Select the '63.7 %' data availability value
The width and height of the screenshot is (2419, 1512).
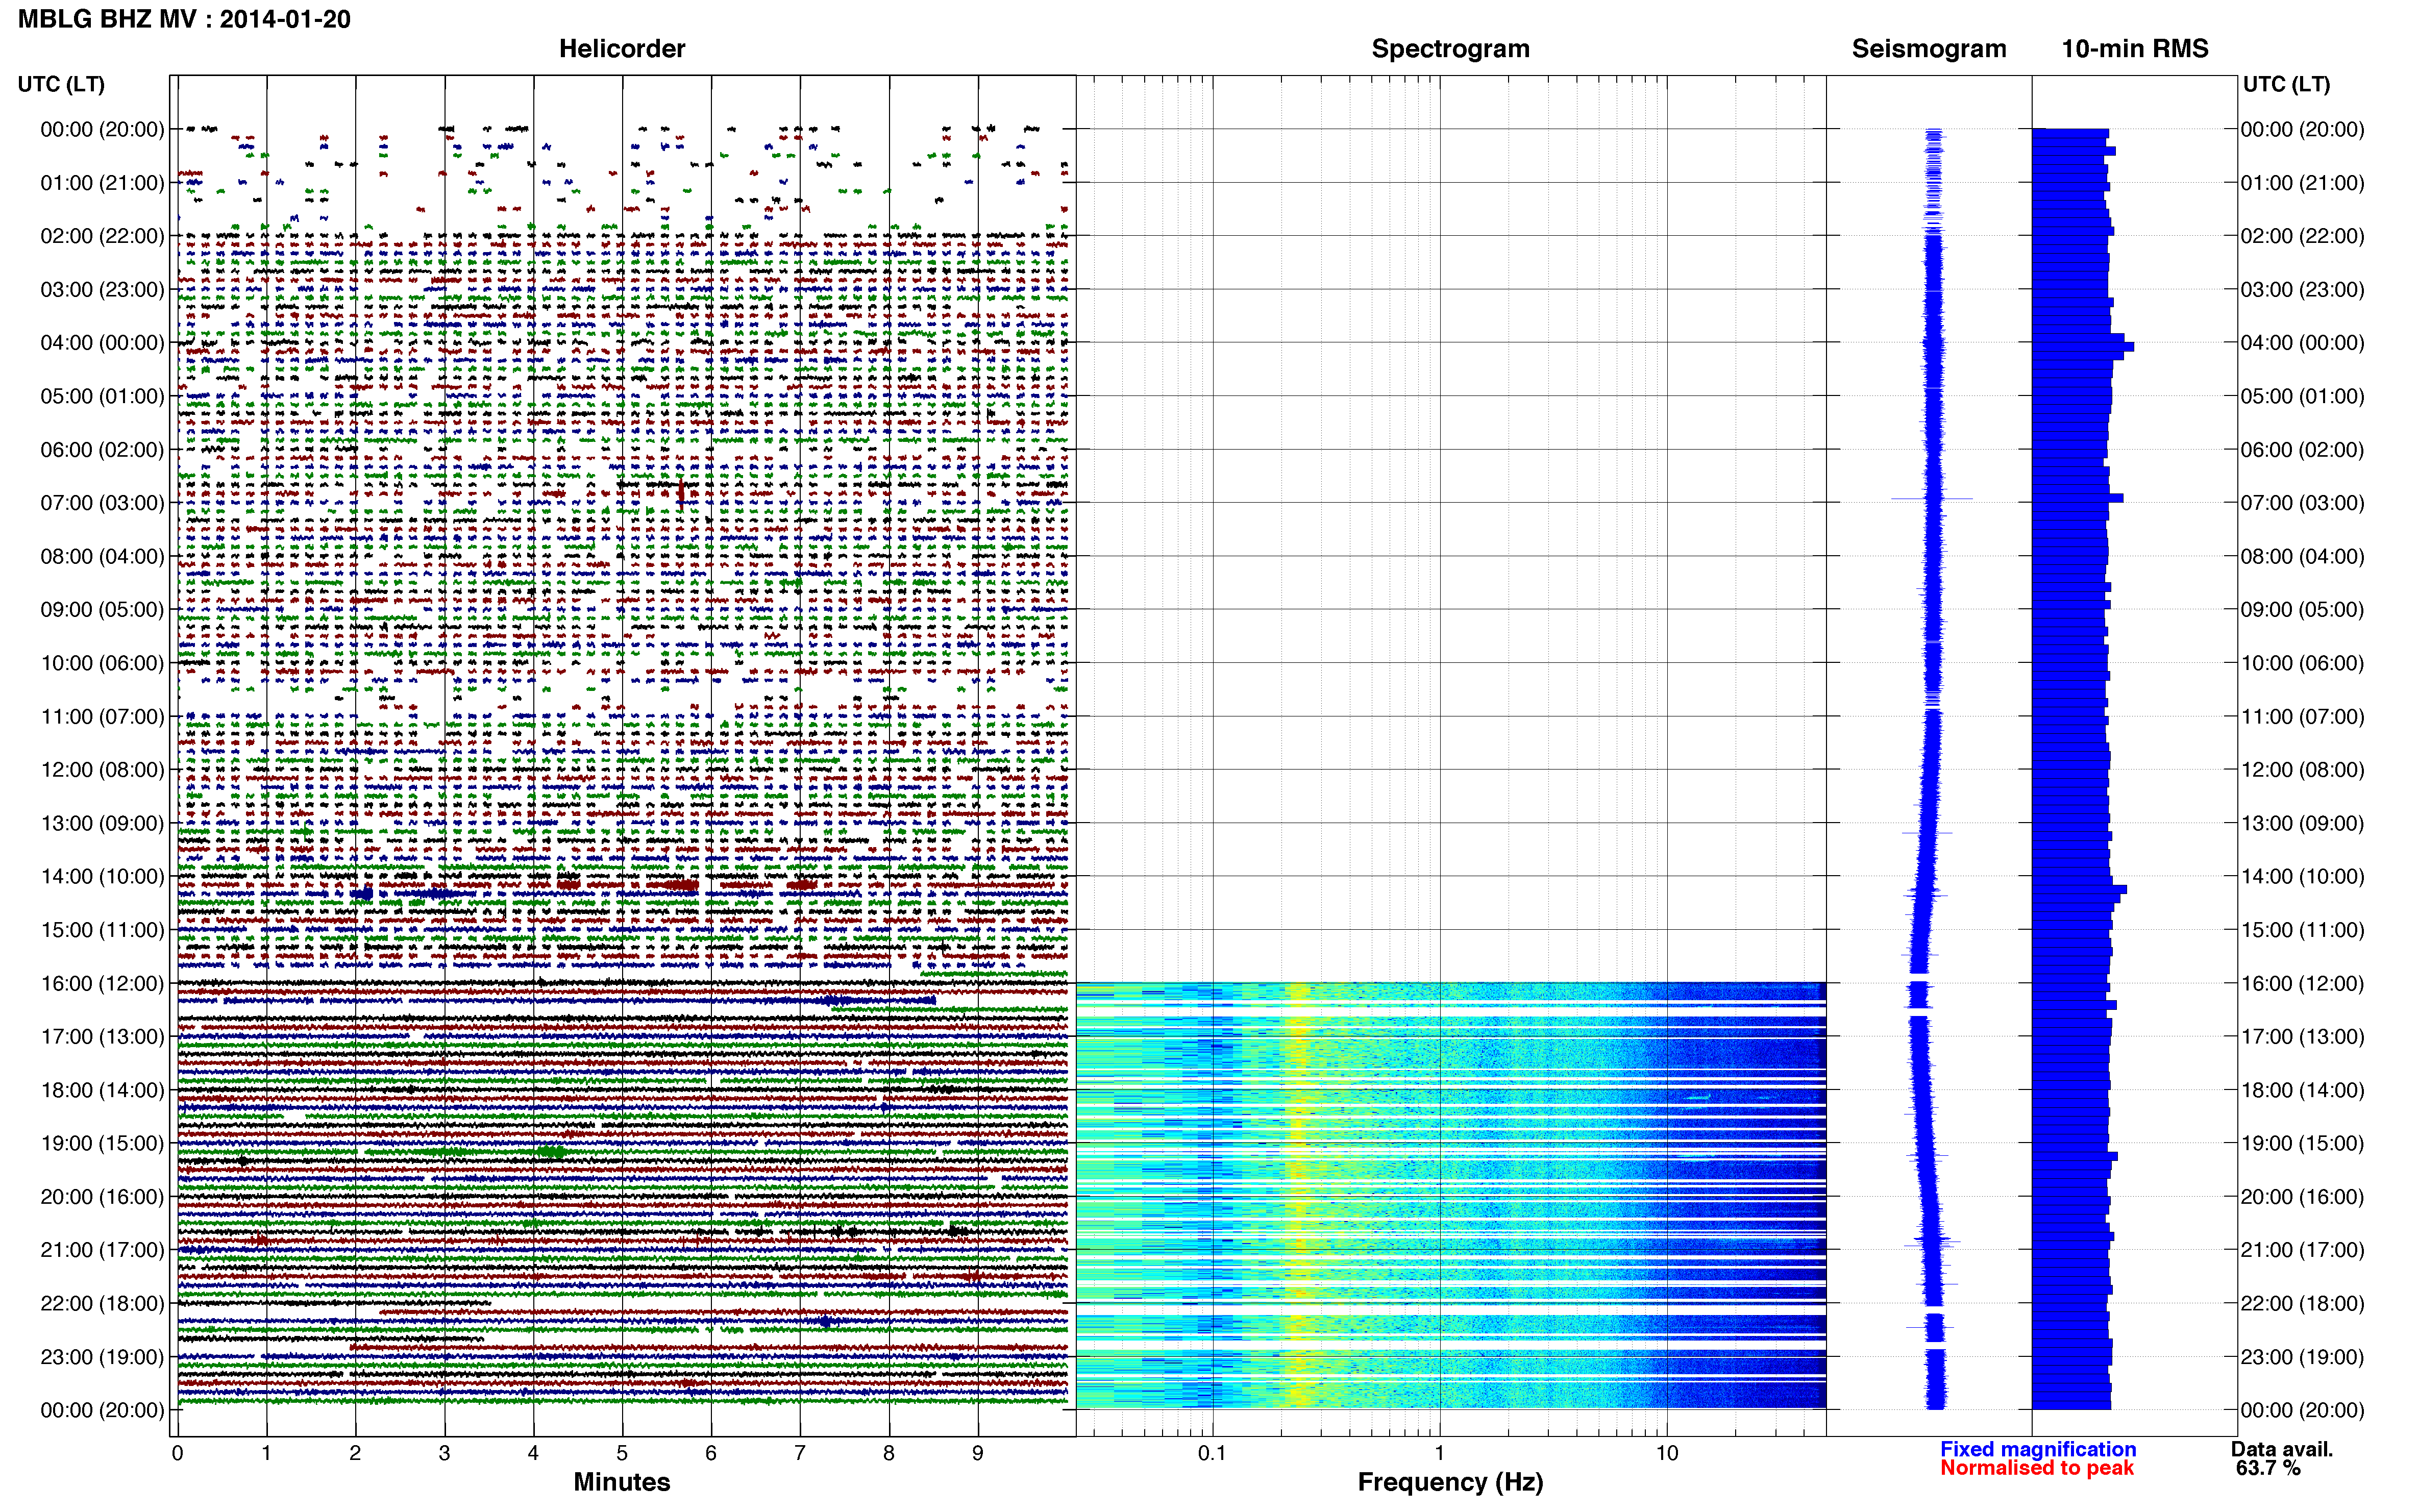(2268, 1468)
